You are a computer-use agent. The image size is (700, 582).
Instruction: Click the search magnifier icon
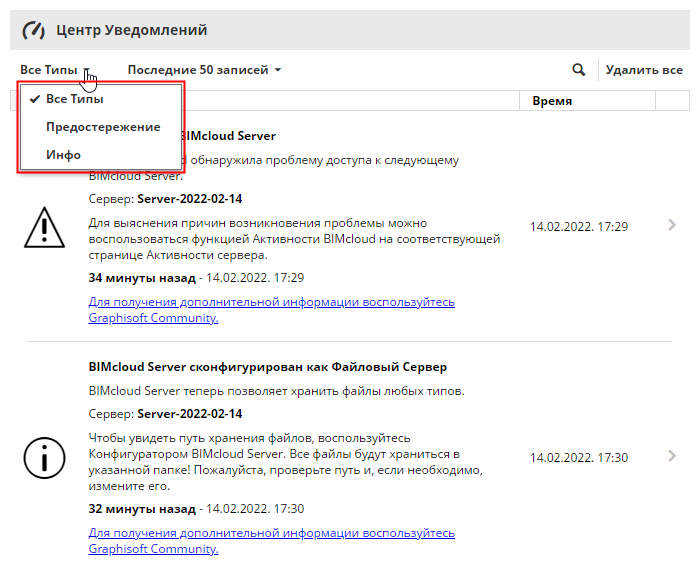pos(578,70)
